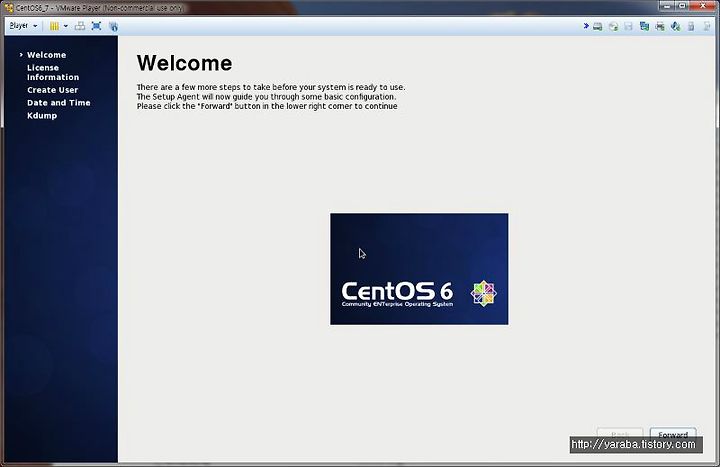Click the CD/DVD drive device icon

(x=613, y=27)
